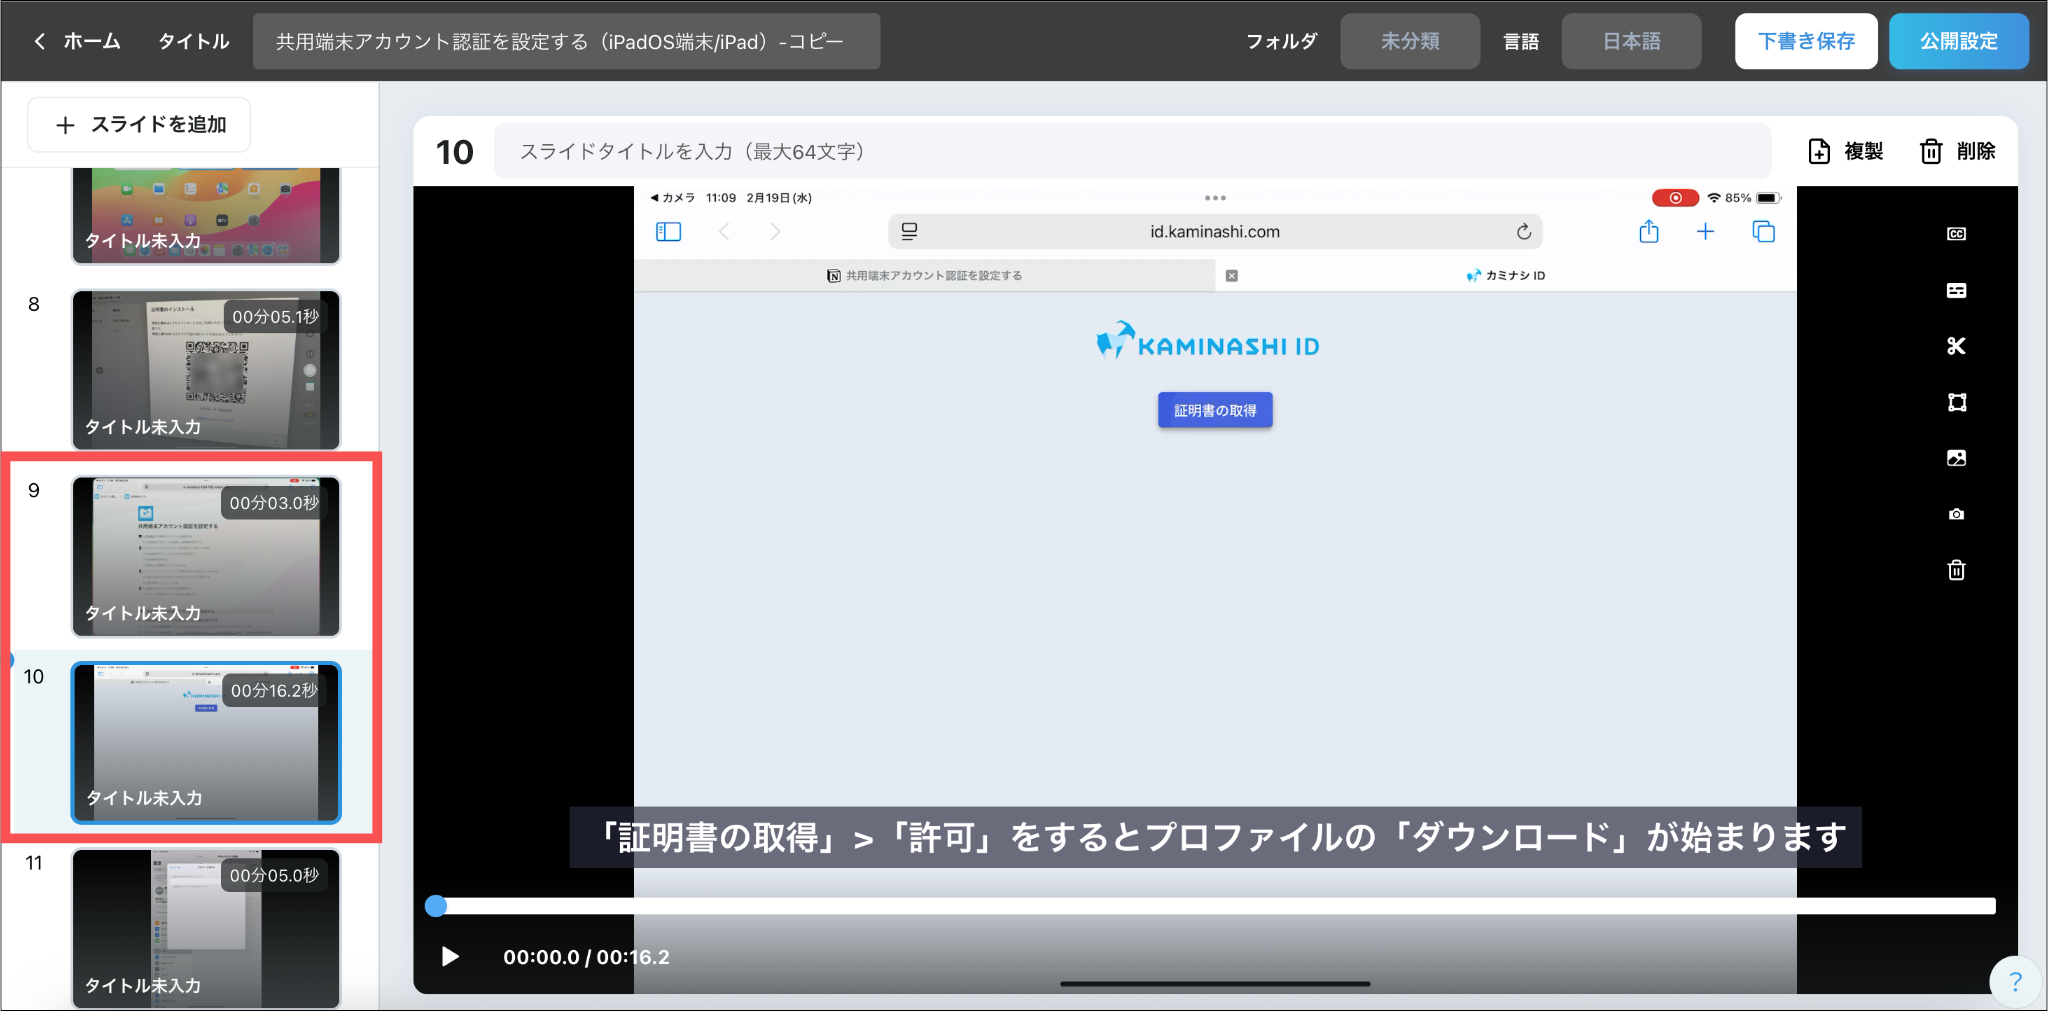Viewport: 2048px width, 1011px height.
Task: Select slide 8 thumbnail with QR code
Action: pyautogui.click(x=206, y=370)
